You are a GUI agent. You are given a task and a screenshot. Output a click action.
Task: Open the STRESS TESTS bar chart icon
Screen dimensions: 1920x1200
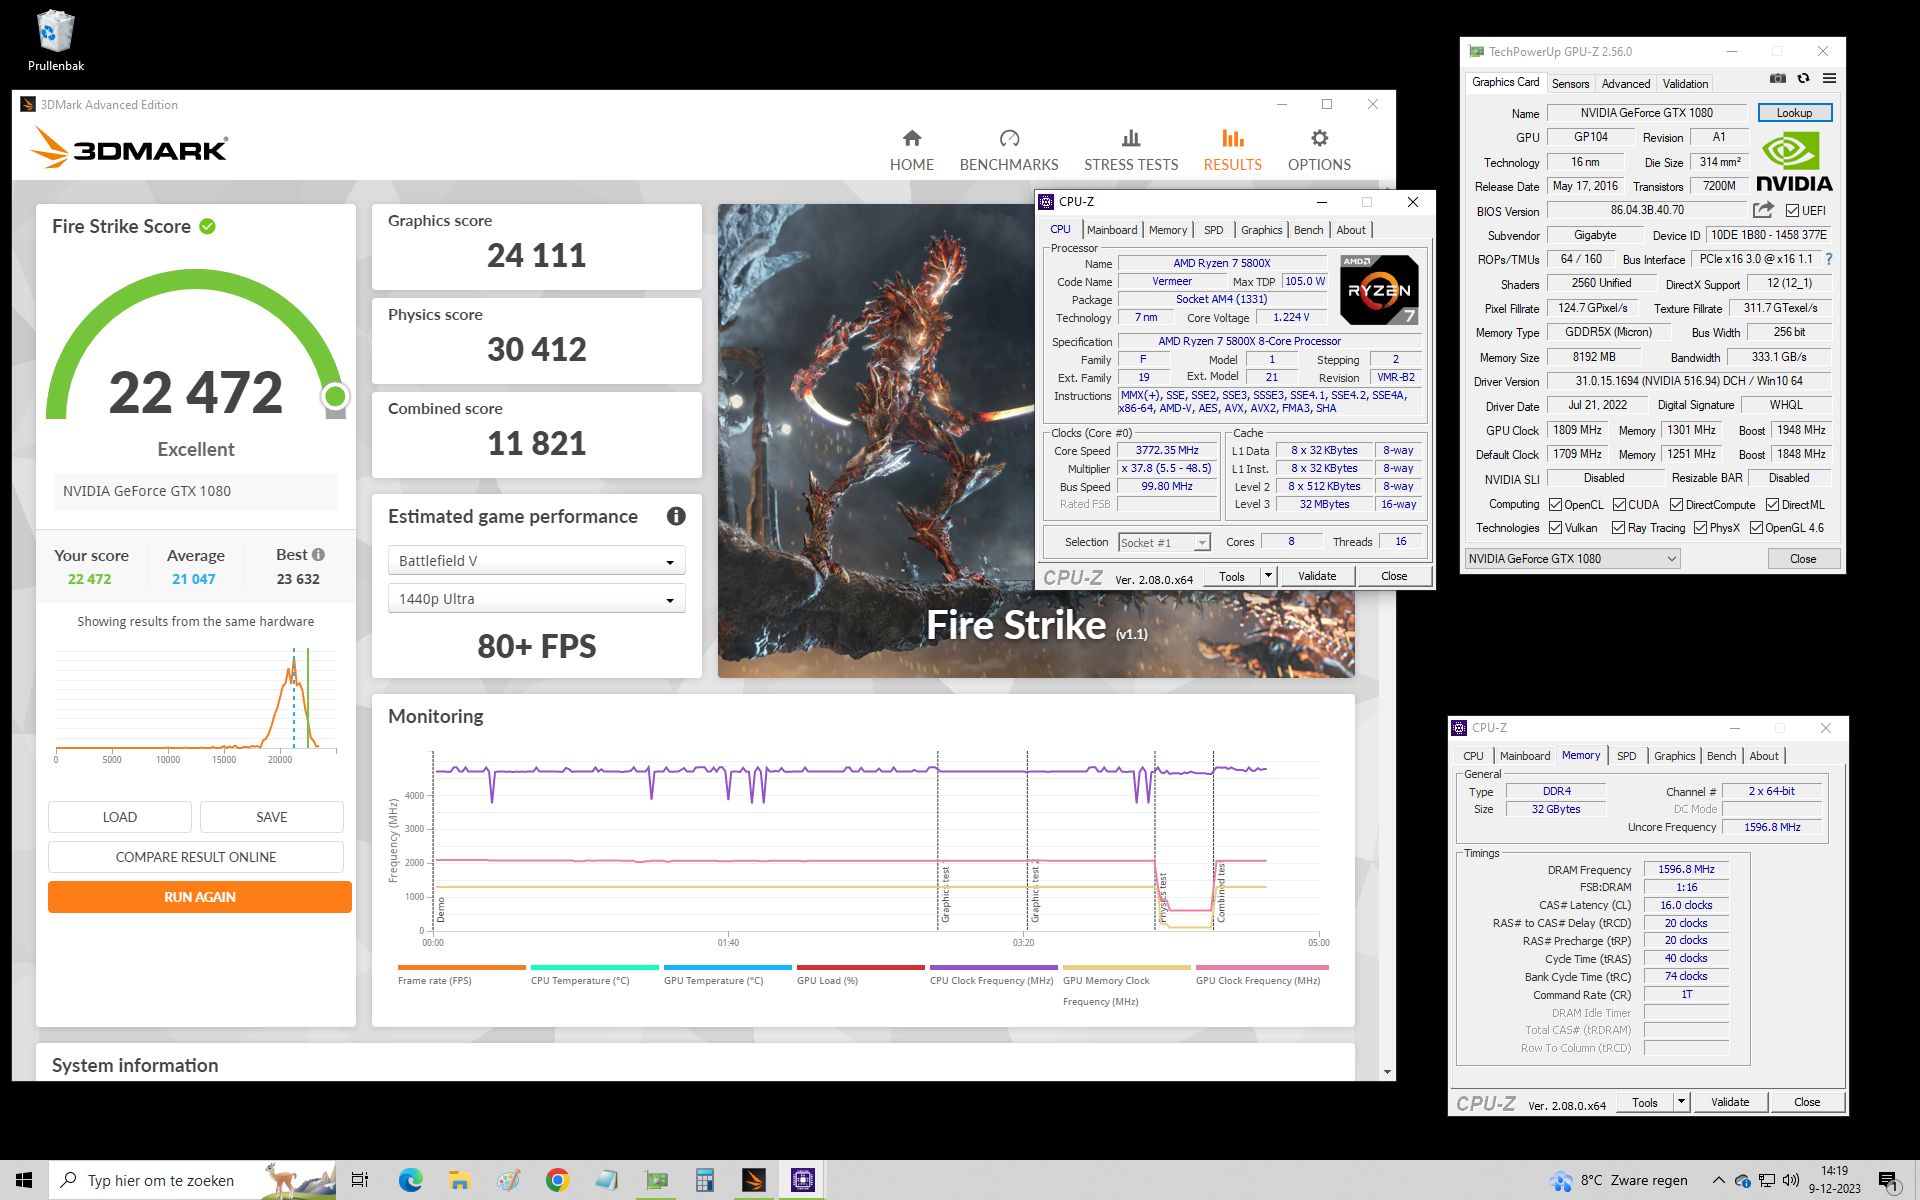[1131, 138]
